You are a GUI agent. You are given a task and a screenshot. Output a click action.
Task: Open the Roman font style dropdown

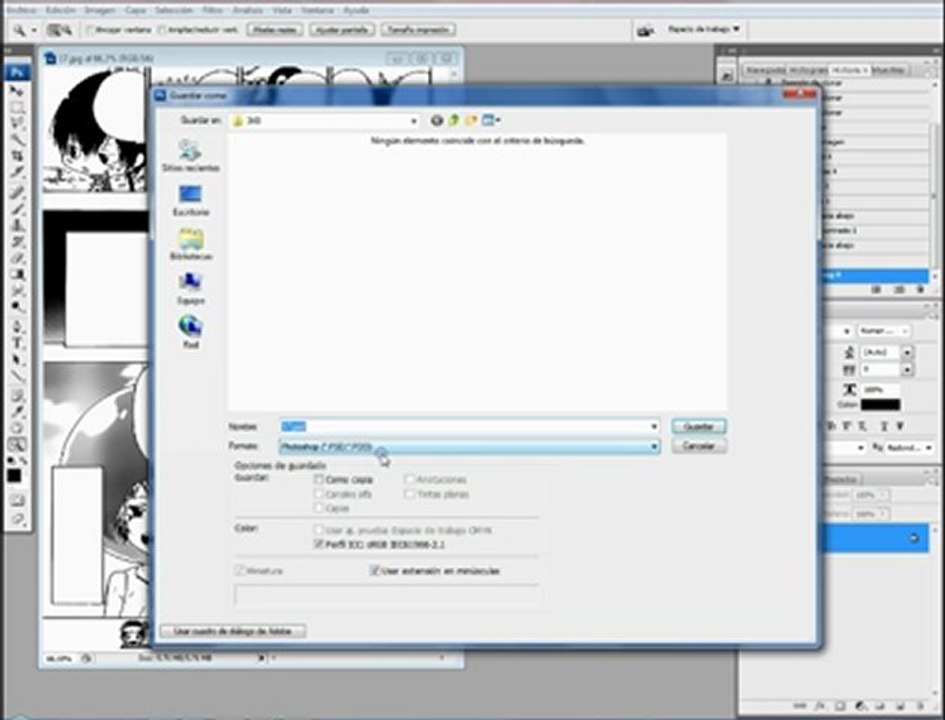click(x=884, y=331)
